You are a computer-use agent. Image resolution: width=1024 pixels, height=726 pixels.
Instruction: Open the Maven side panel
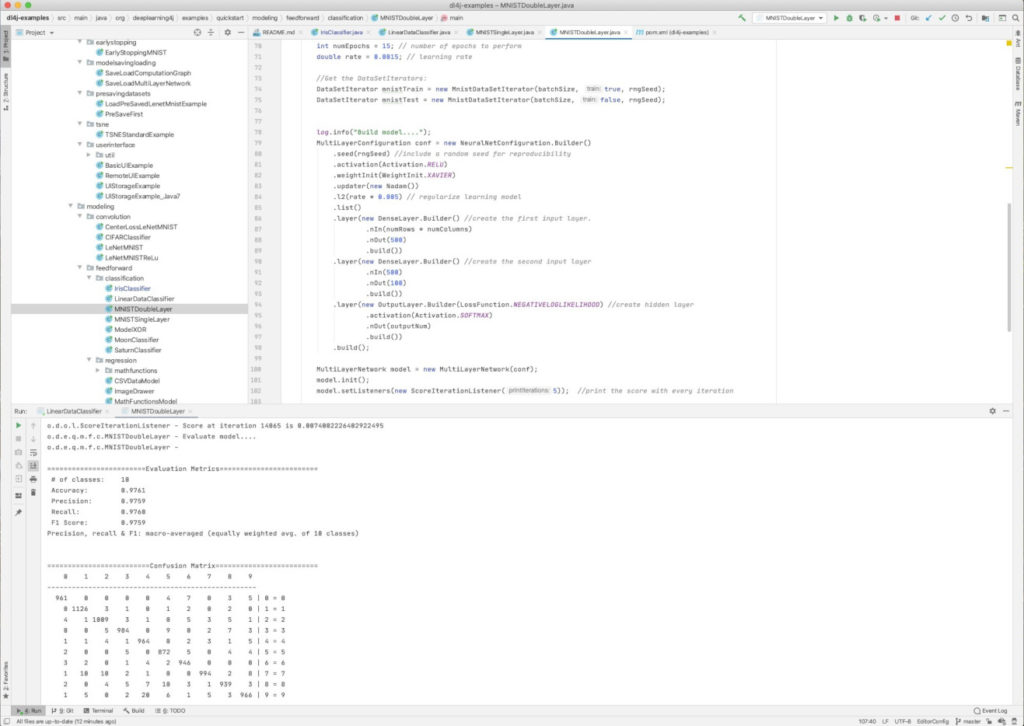pyautogui.click(x=1017, y=113)
